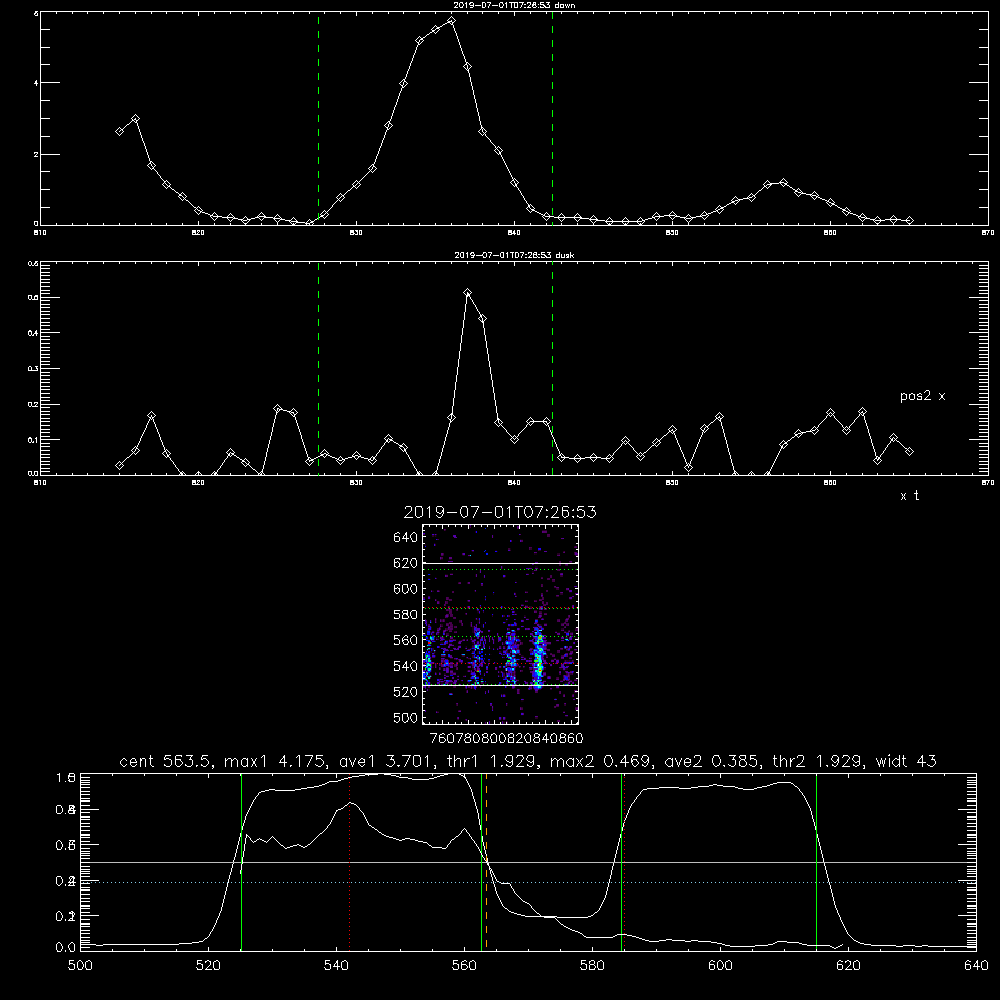Click the 'x t' label
This screenshot has height=1000, width=1000.
(909, 496)
